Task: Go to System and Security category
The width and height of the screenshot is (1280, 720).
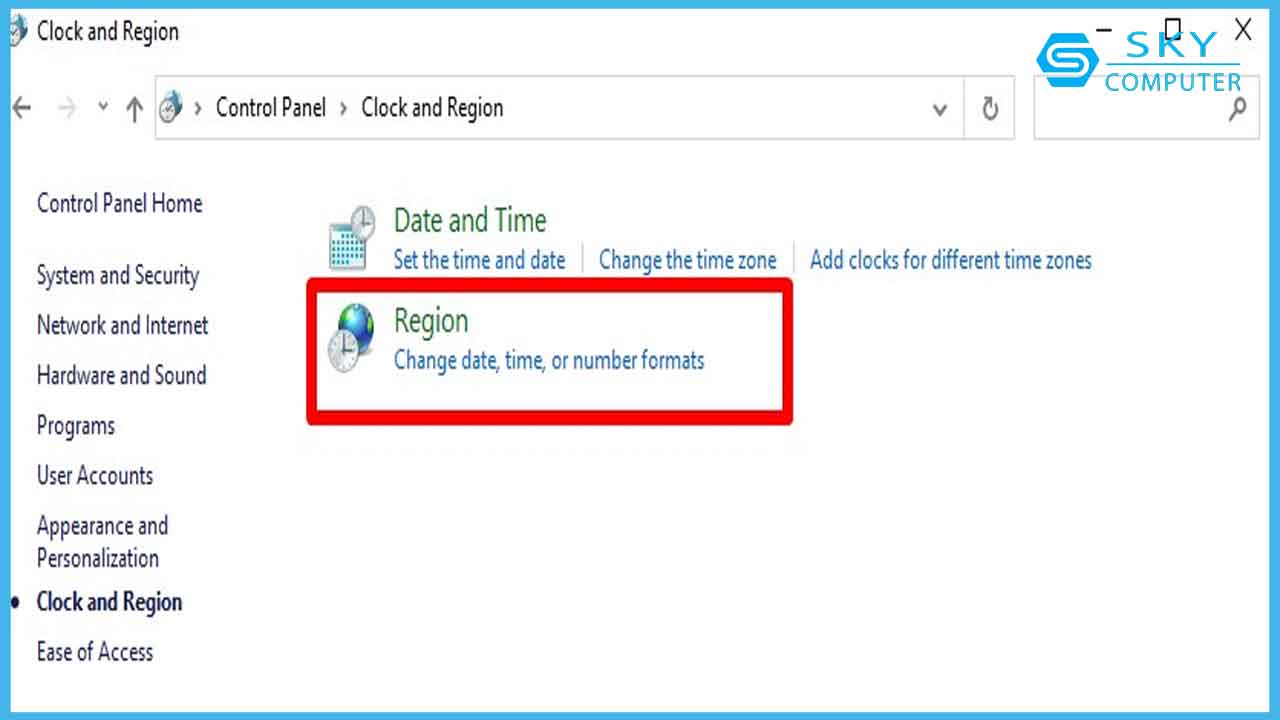Action: pyautogui.click(x=118, y=275)
